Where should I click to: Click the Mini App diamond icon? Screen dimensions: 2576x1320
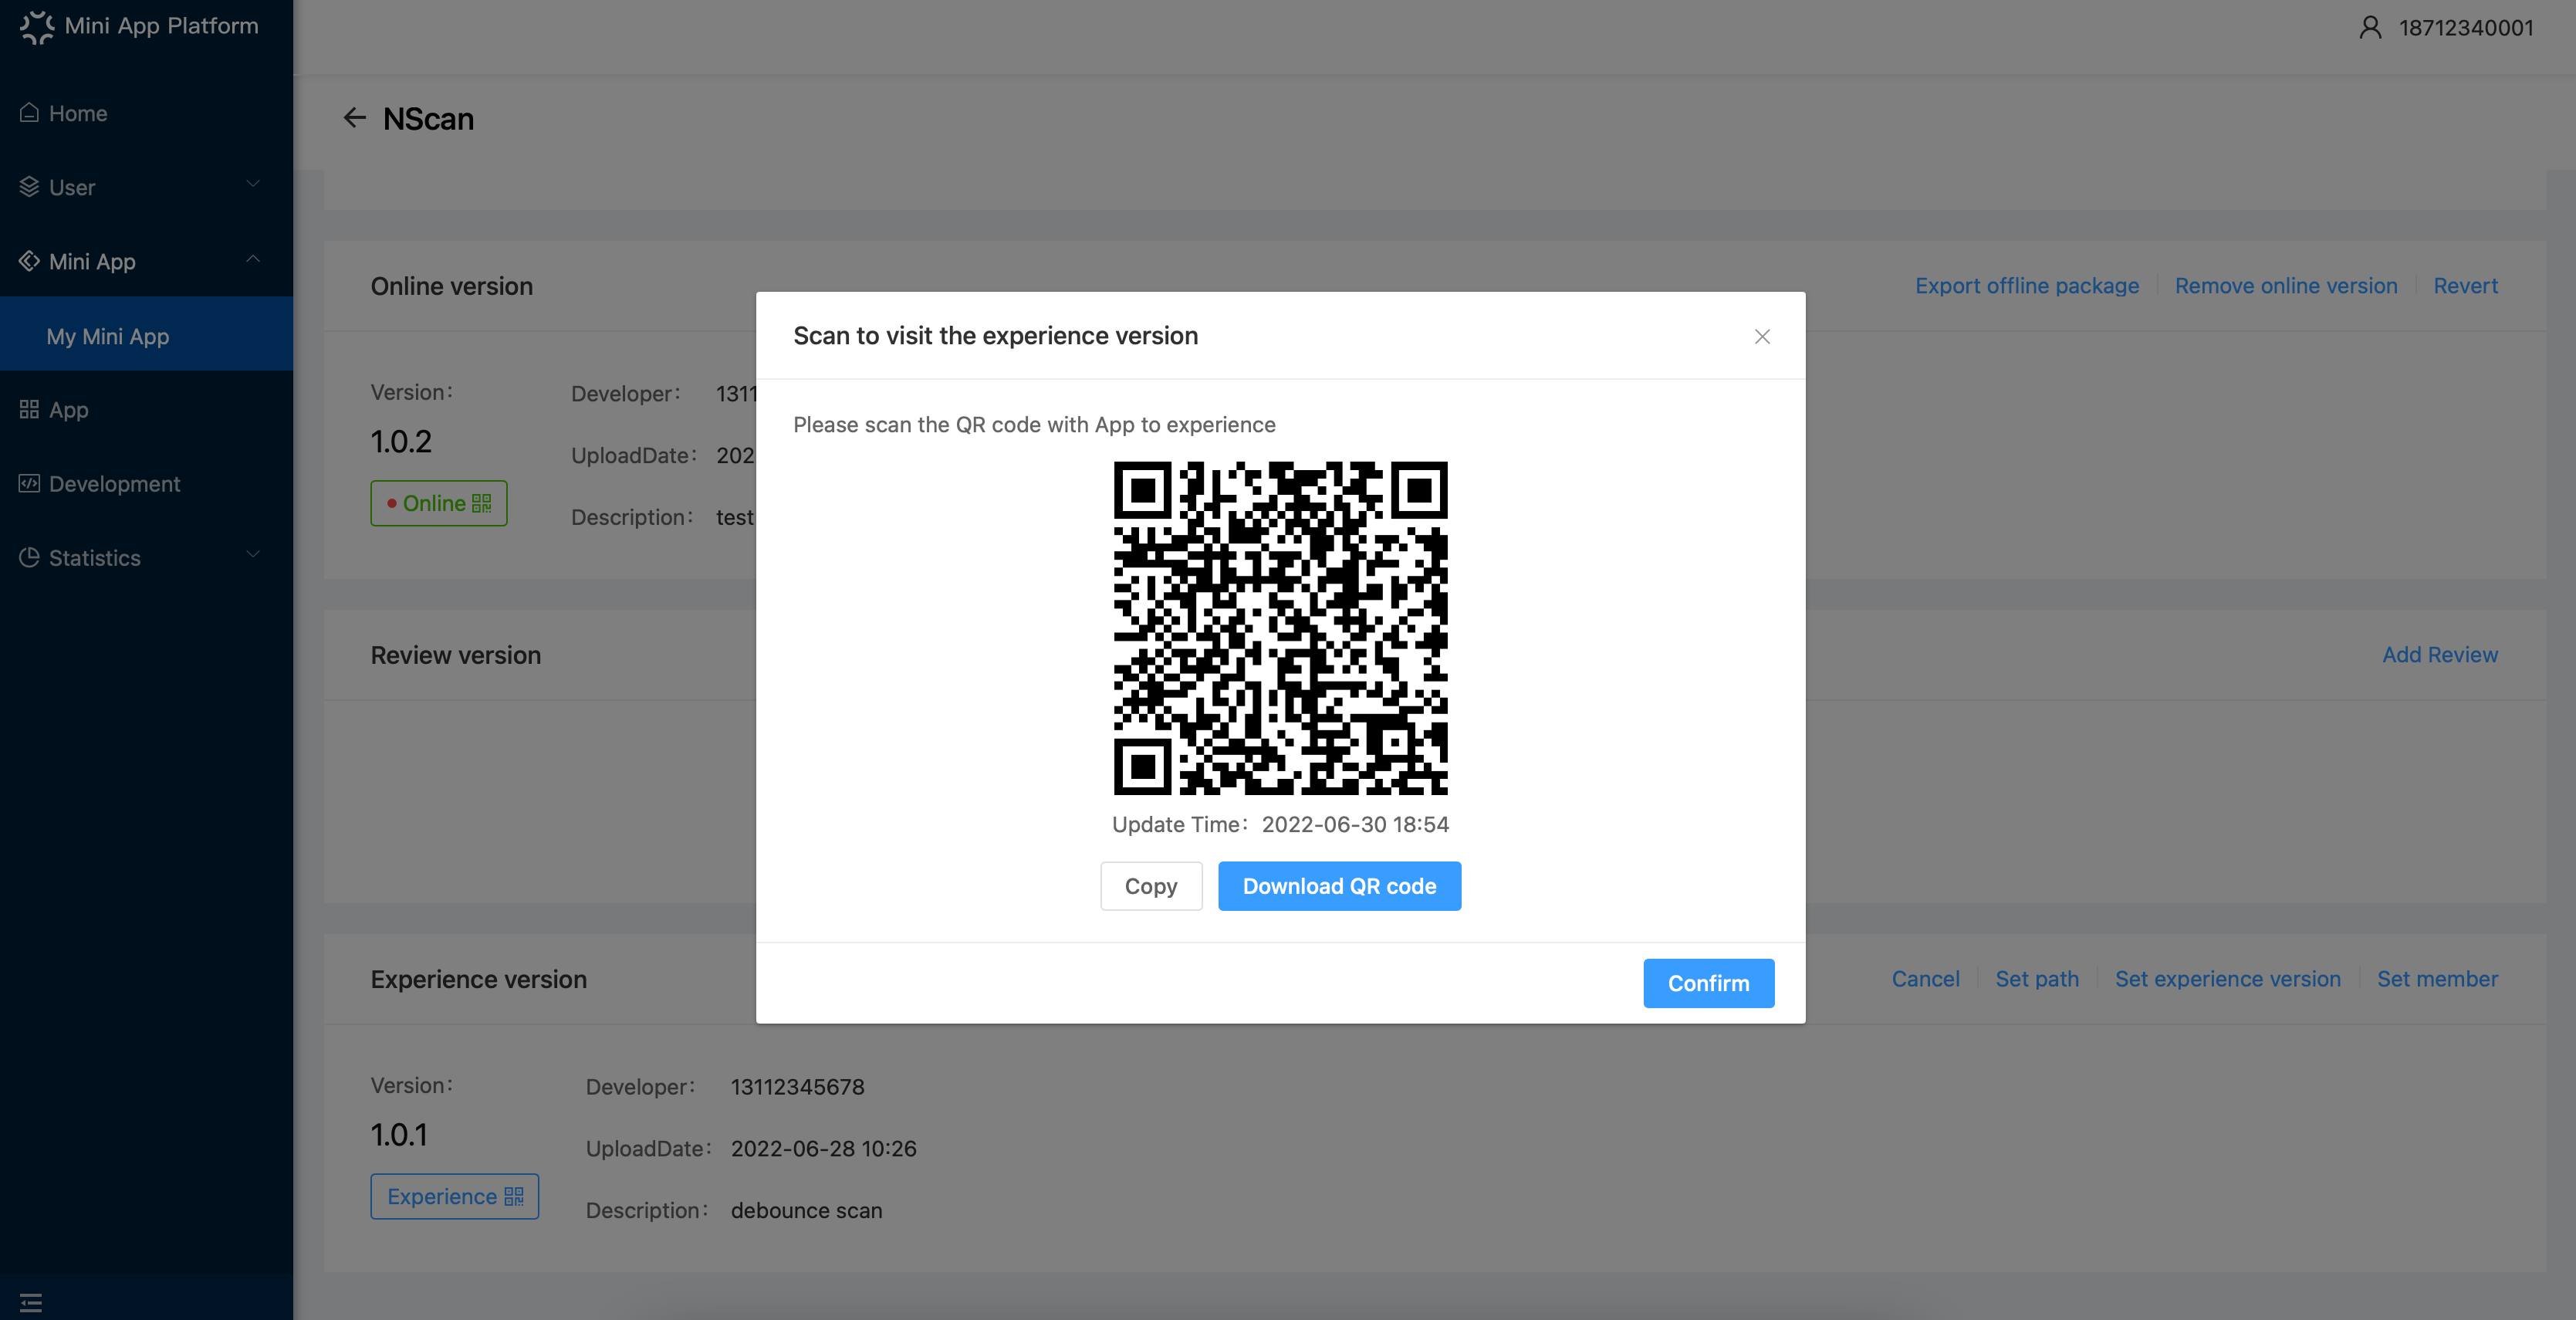coord(30,261)
